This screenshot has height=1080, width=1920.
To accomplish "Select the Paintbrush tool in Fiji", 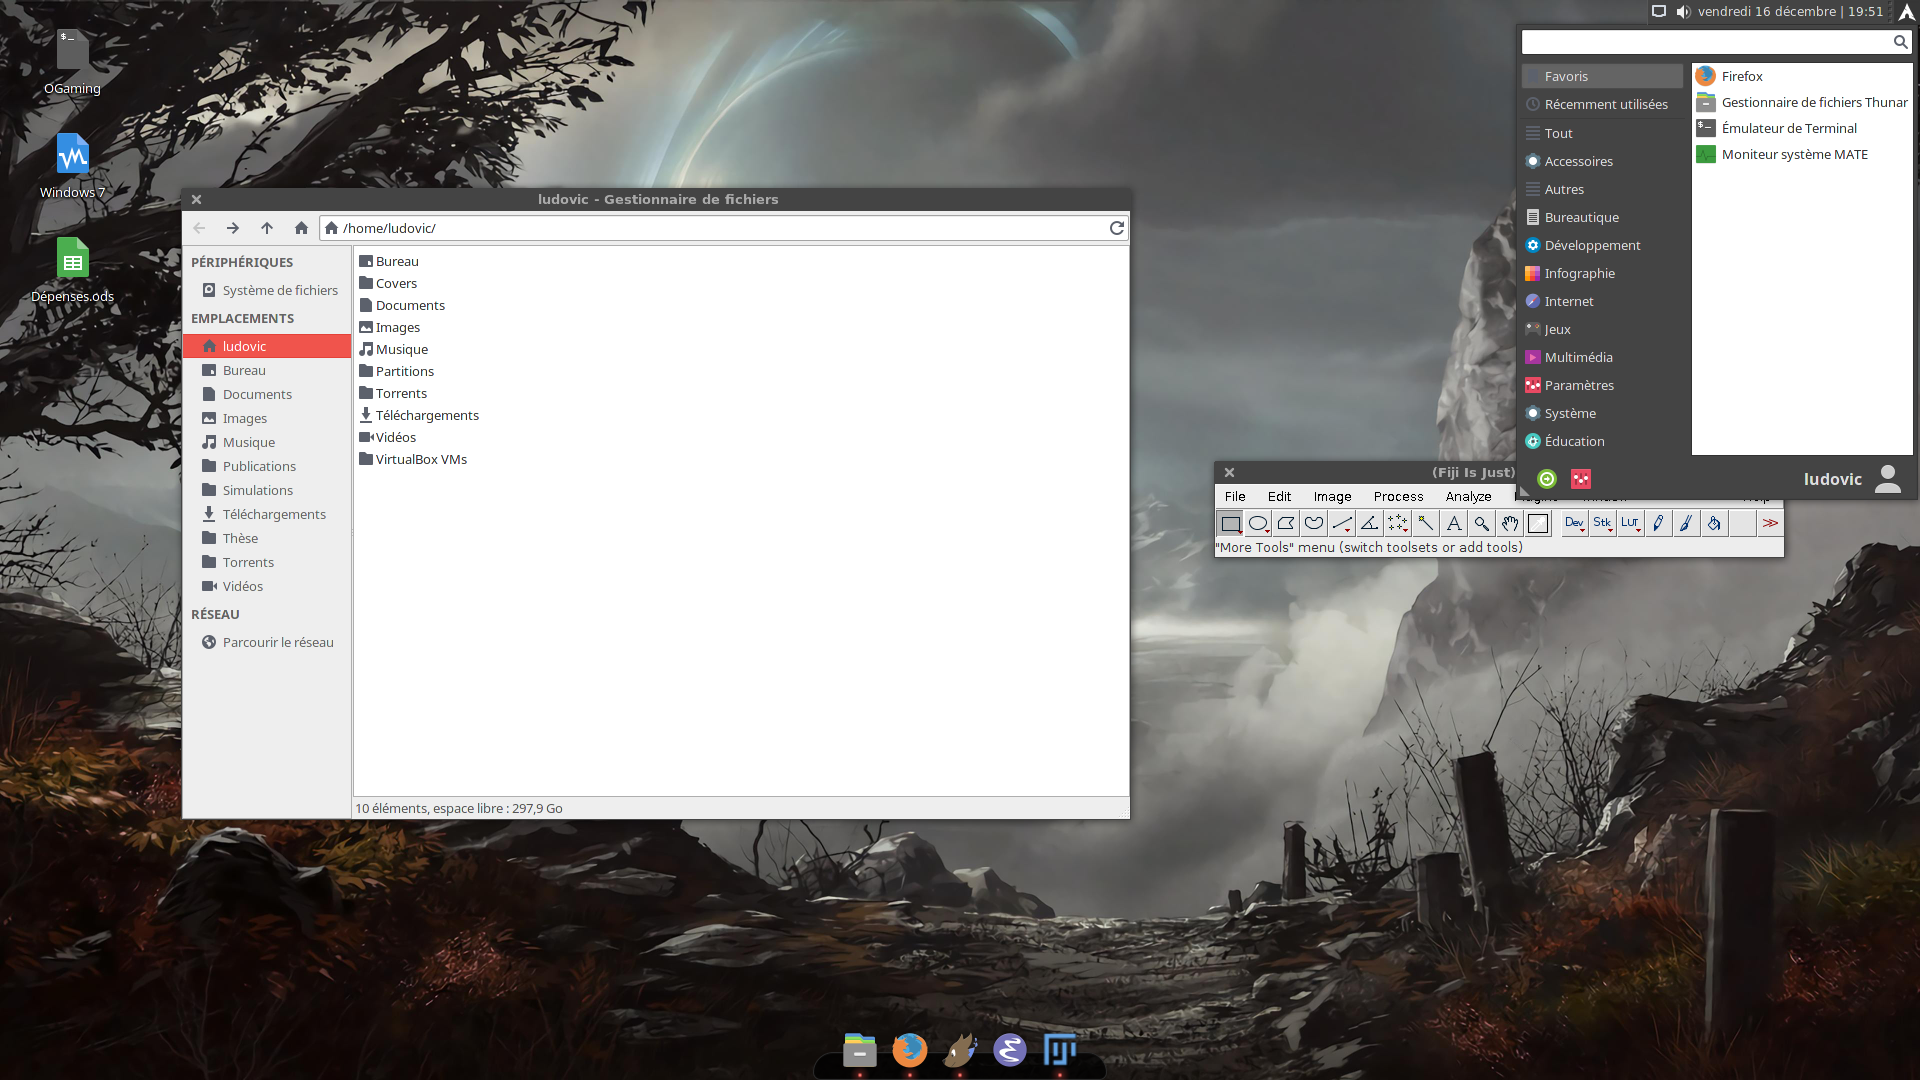I will click(x=1686, y=523).
